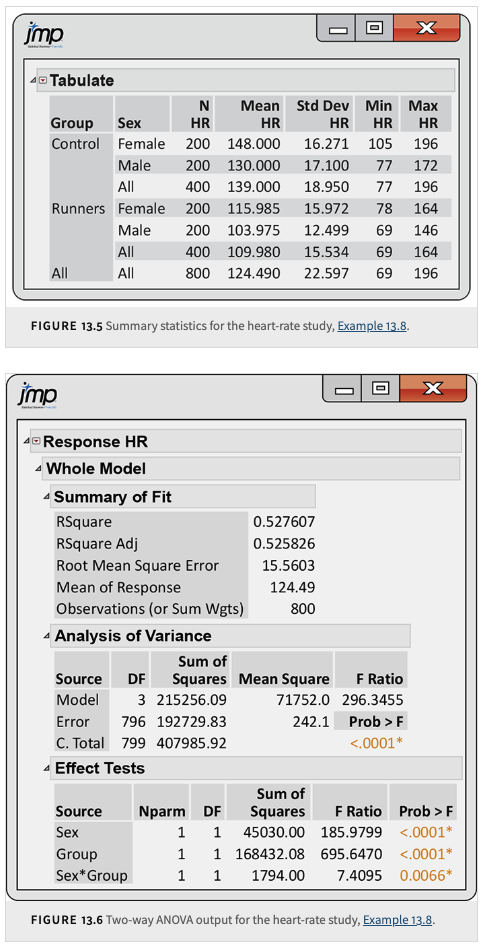Open the Response HR red triangle menu
This screenshot has height=948, width=484.
coord(36,441)
